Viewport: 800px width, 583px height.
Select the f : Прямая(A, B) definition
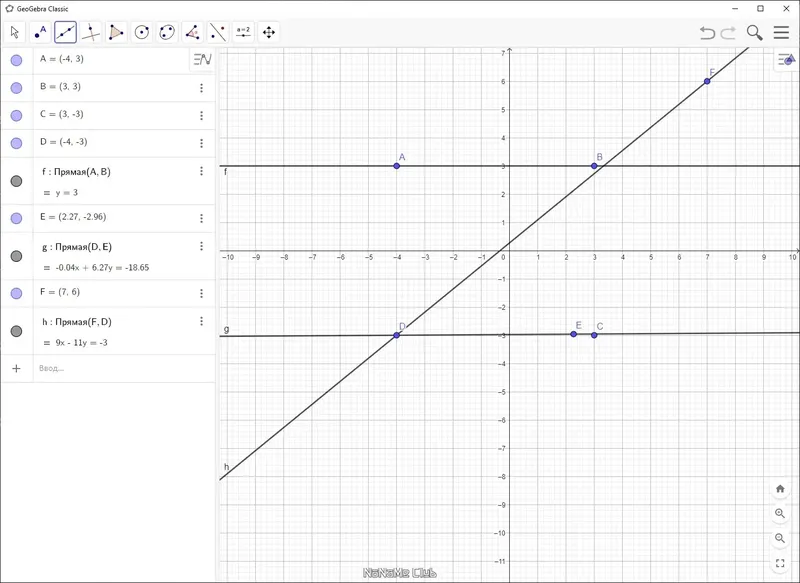[x=77, y=172]
